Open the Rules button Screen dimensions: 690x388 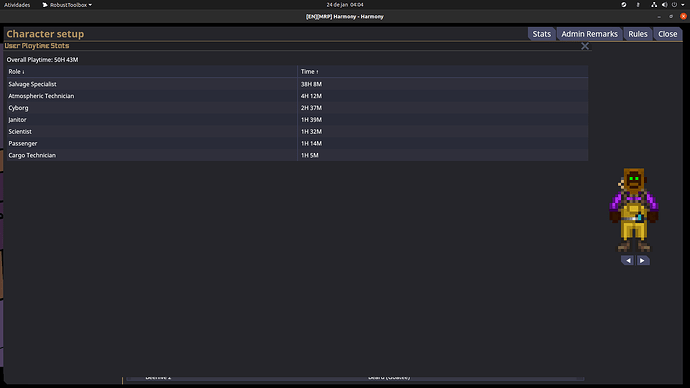tap(638, 34)
